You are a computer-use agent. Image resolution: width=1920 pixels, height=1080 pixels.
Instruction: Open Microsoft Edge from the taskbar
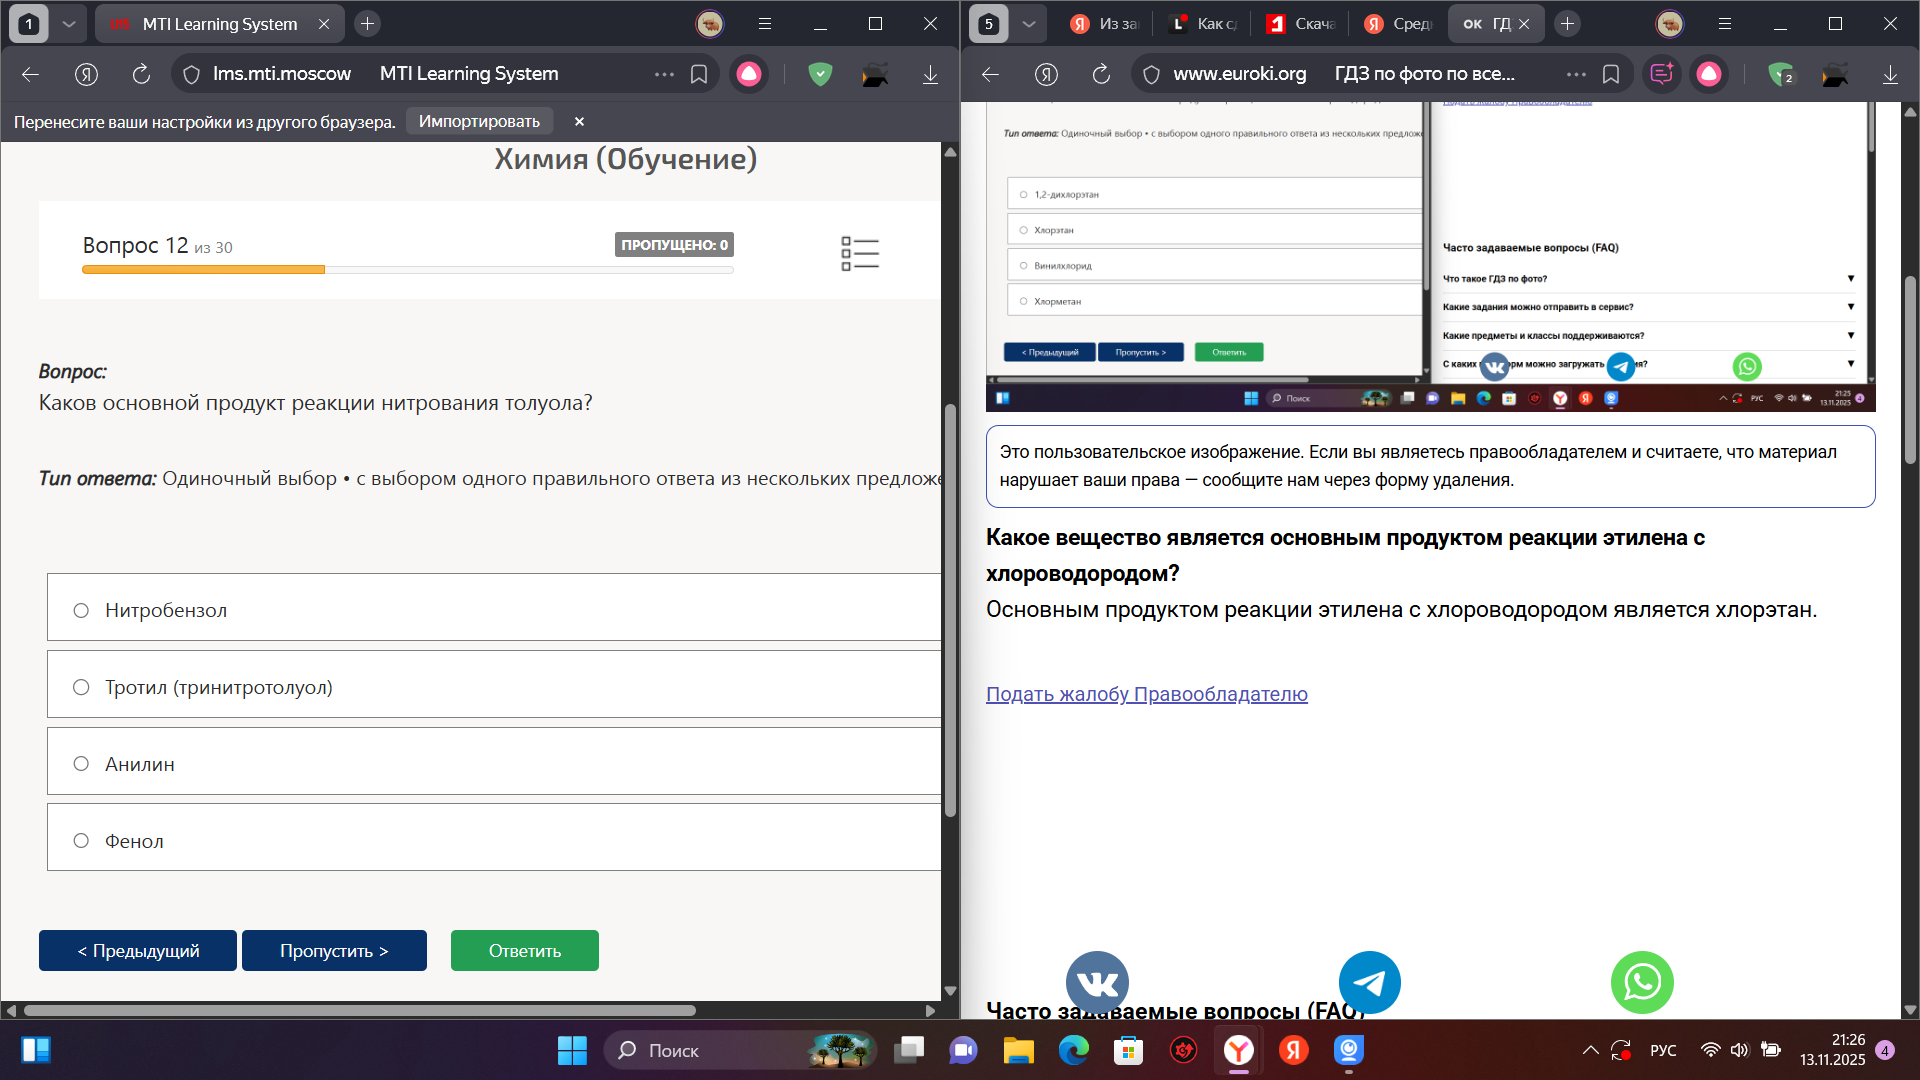1073,1050
